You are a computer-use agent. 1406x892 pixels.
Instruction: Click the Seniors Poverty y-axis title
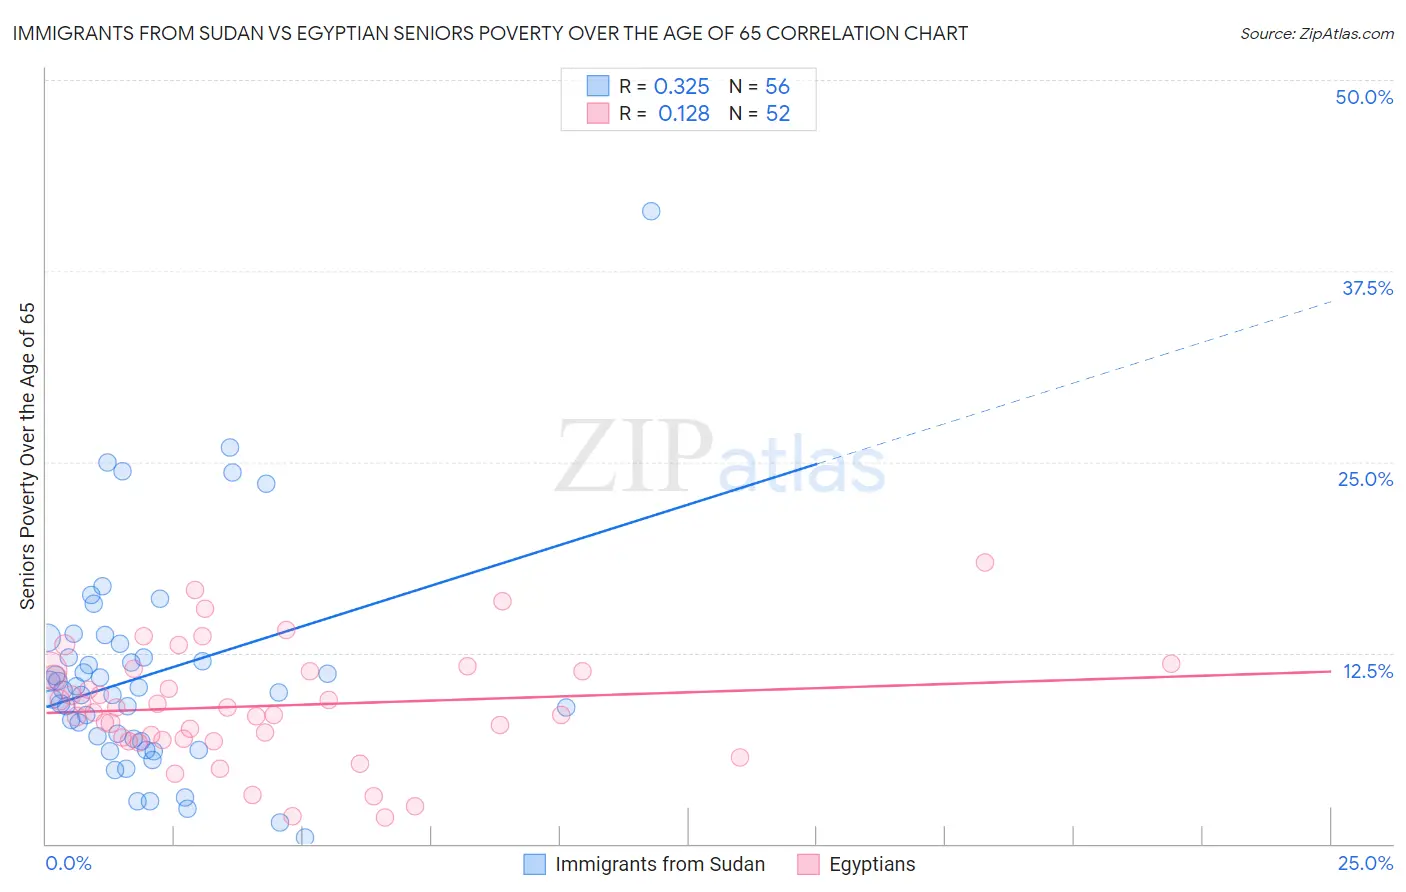[27, 456]
